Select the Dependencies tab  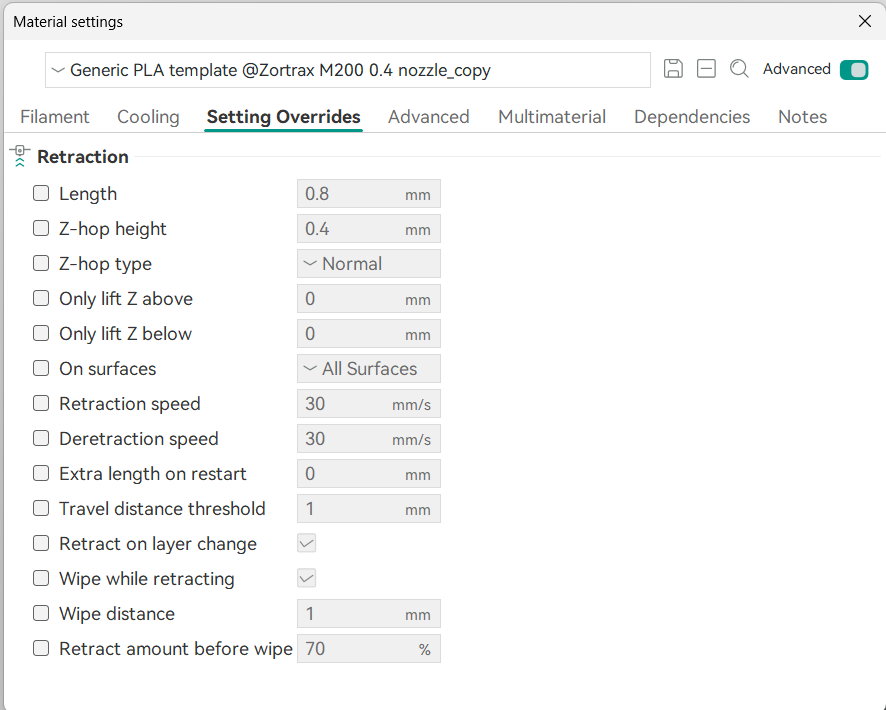tap(692, 117)
